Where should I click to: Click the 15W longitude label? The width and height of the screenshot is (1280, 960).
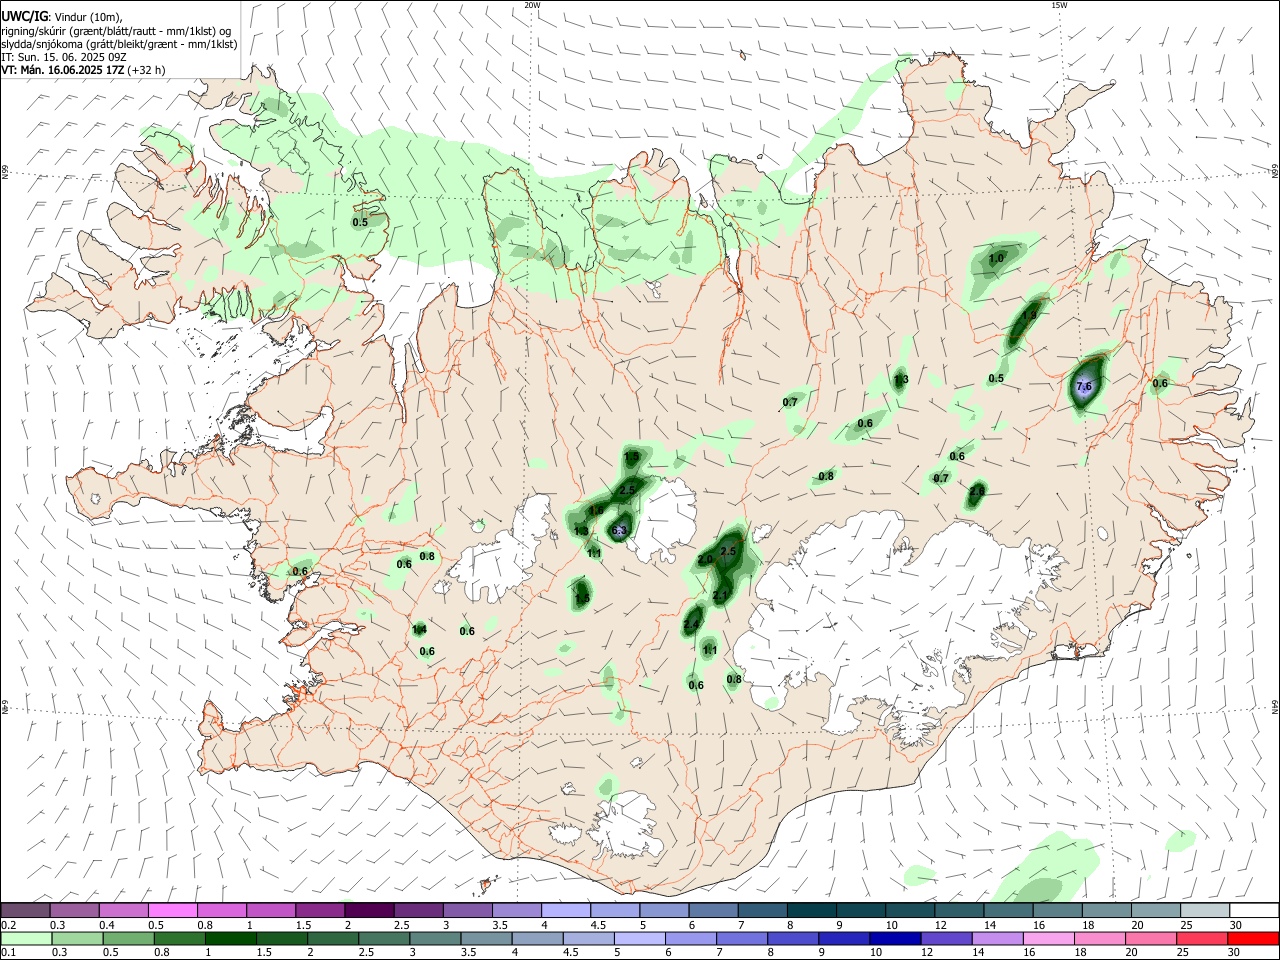pos(1059,5)
